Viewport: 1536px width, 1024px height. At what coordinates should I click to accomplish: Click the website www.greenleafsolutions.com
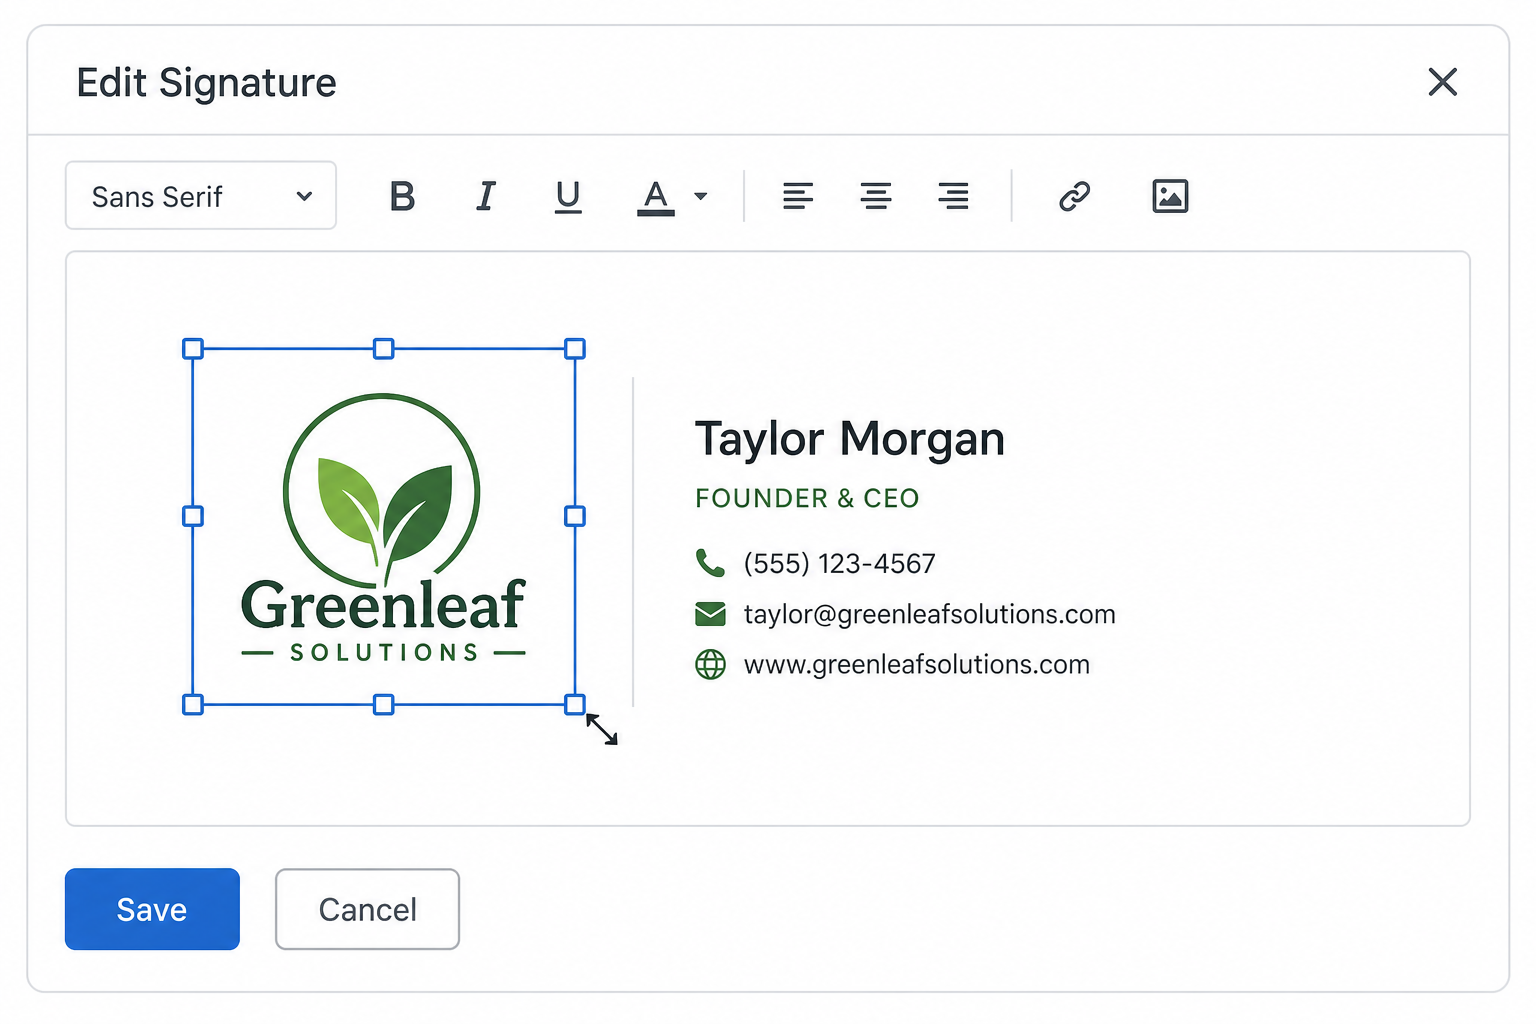click(917, 664)
